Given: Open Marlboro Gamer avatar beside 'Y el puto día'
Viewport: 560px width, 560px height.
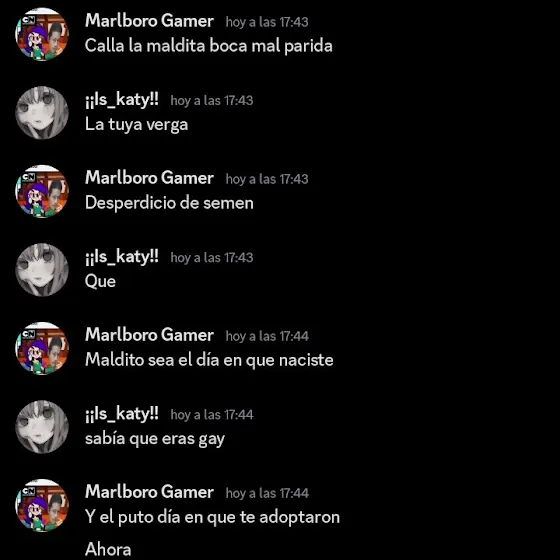Looking at the screenshot, I should pos(42,506).
